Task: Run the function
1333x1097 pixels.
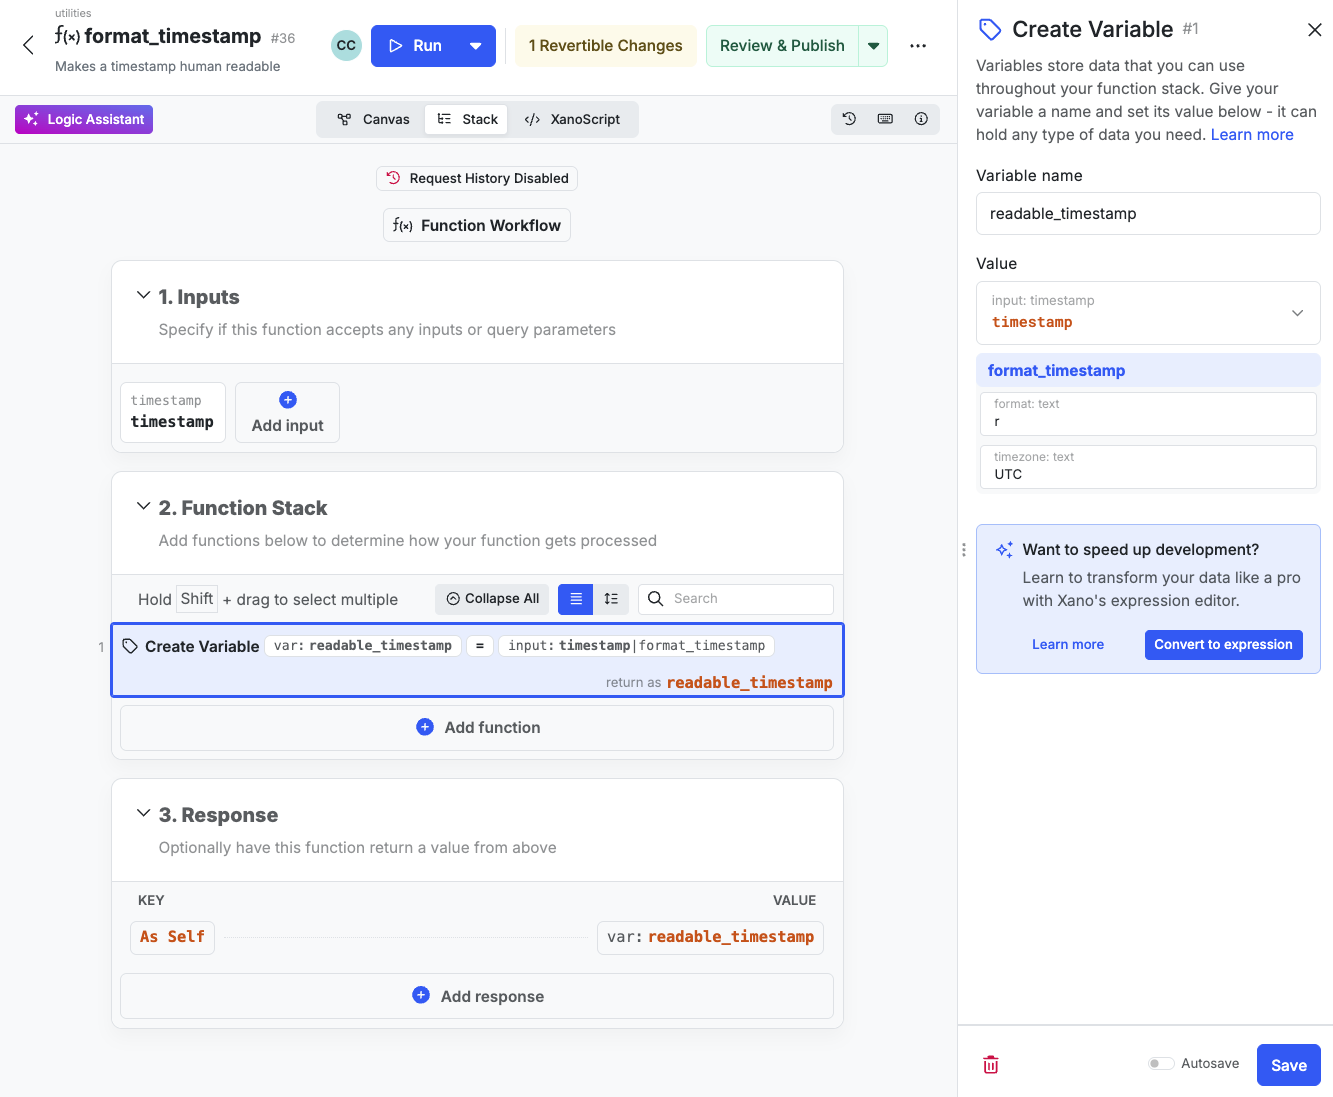Action: [x=414, y=46]
